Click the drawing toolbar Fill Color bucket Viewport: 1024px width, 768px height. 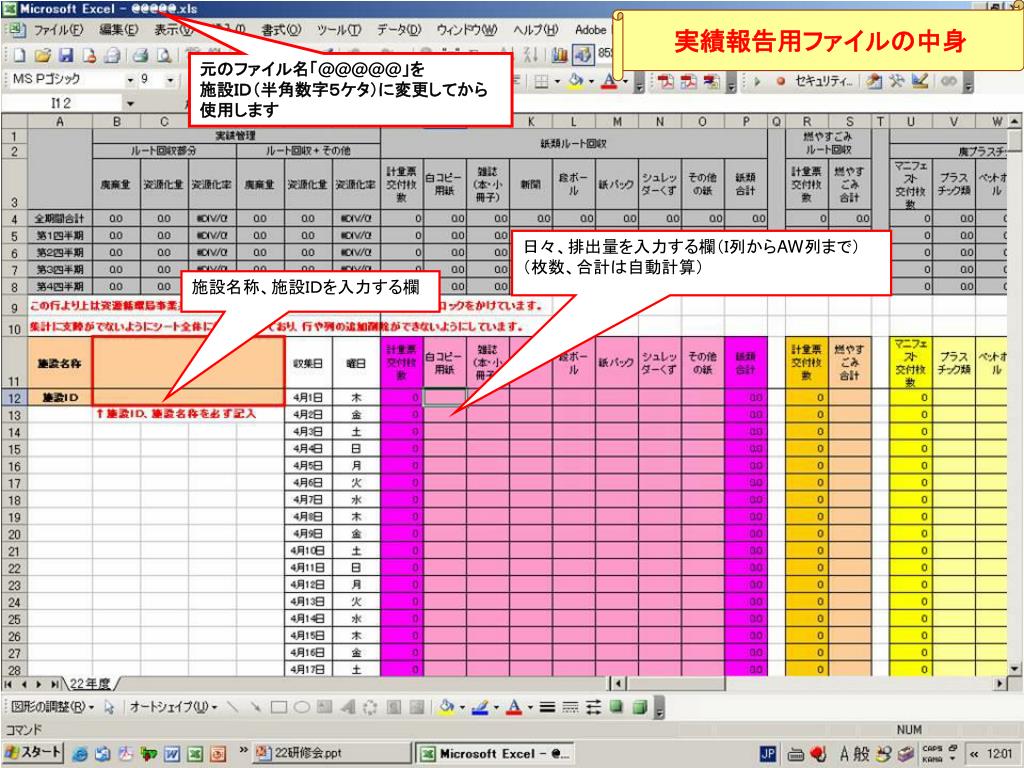(x=446, y=707)
